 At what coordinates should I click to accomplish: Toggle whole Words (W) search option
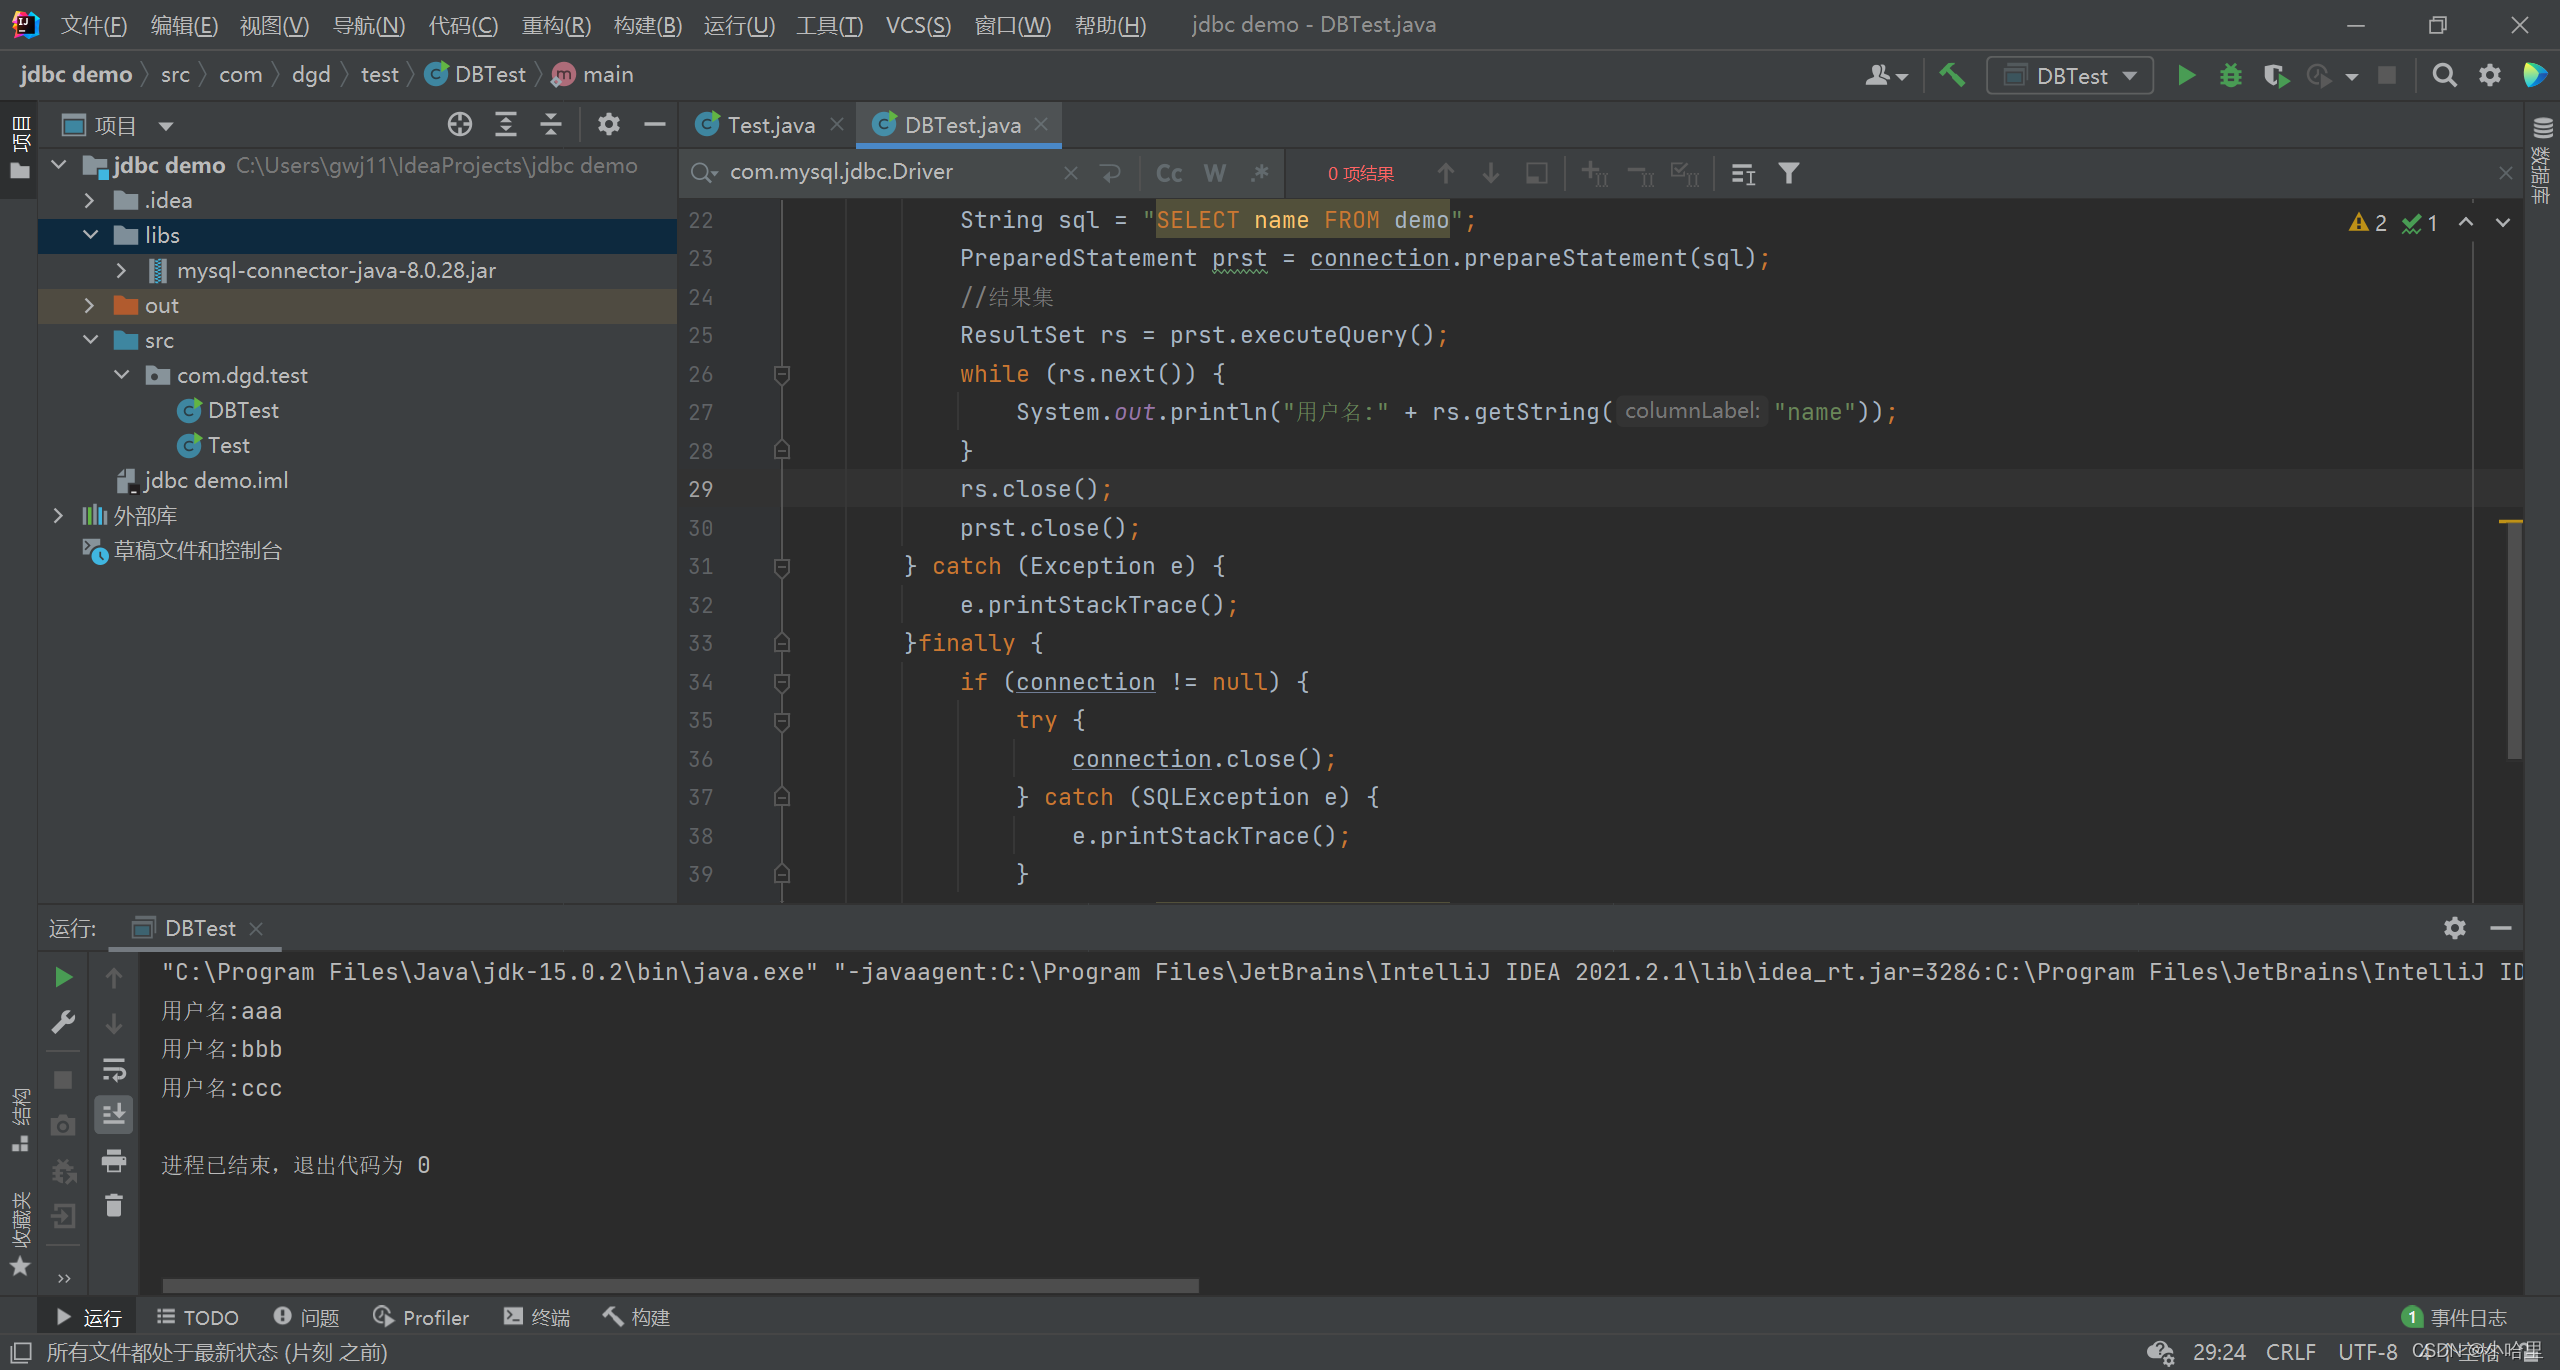point(1214,174)
